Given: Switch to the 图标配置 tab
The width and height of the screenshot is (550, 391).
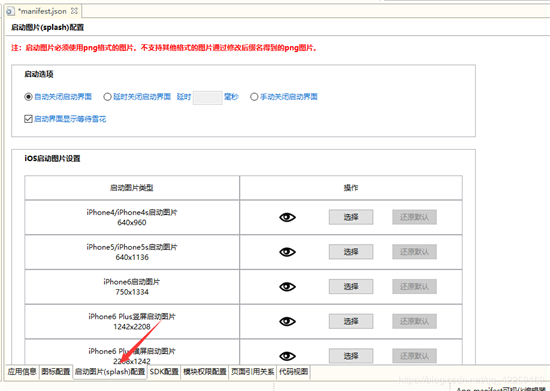Looking at the screenshot, I should [x=55, y=372].
